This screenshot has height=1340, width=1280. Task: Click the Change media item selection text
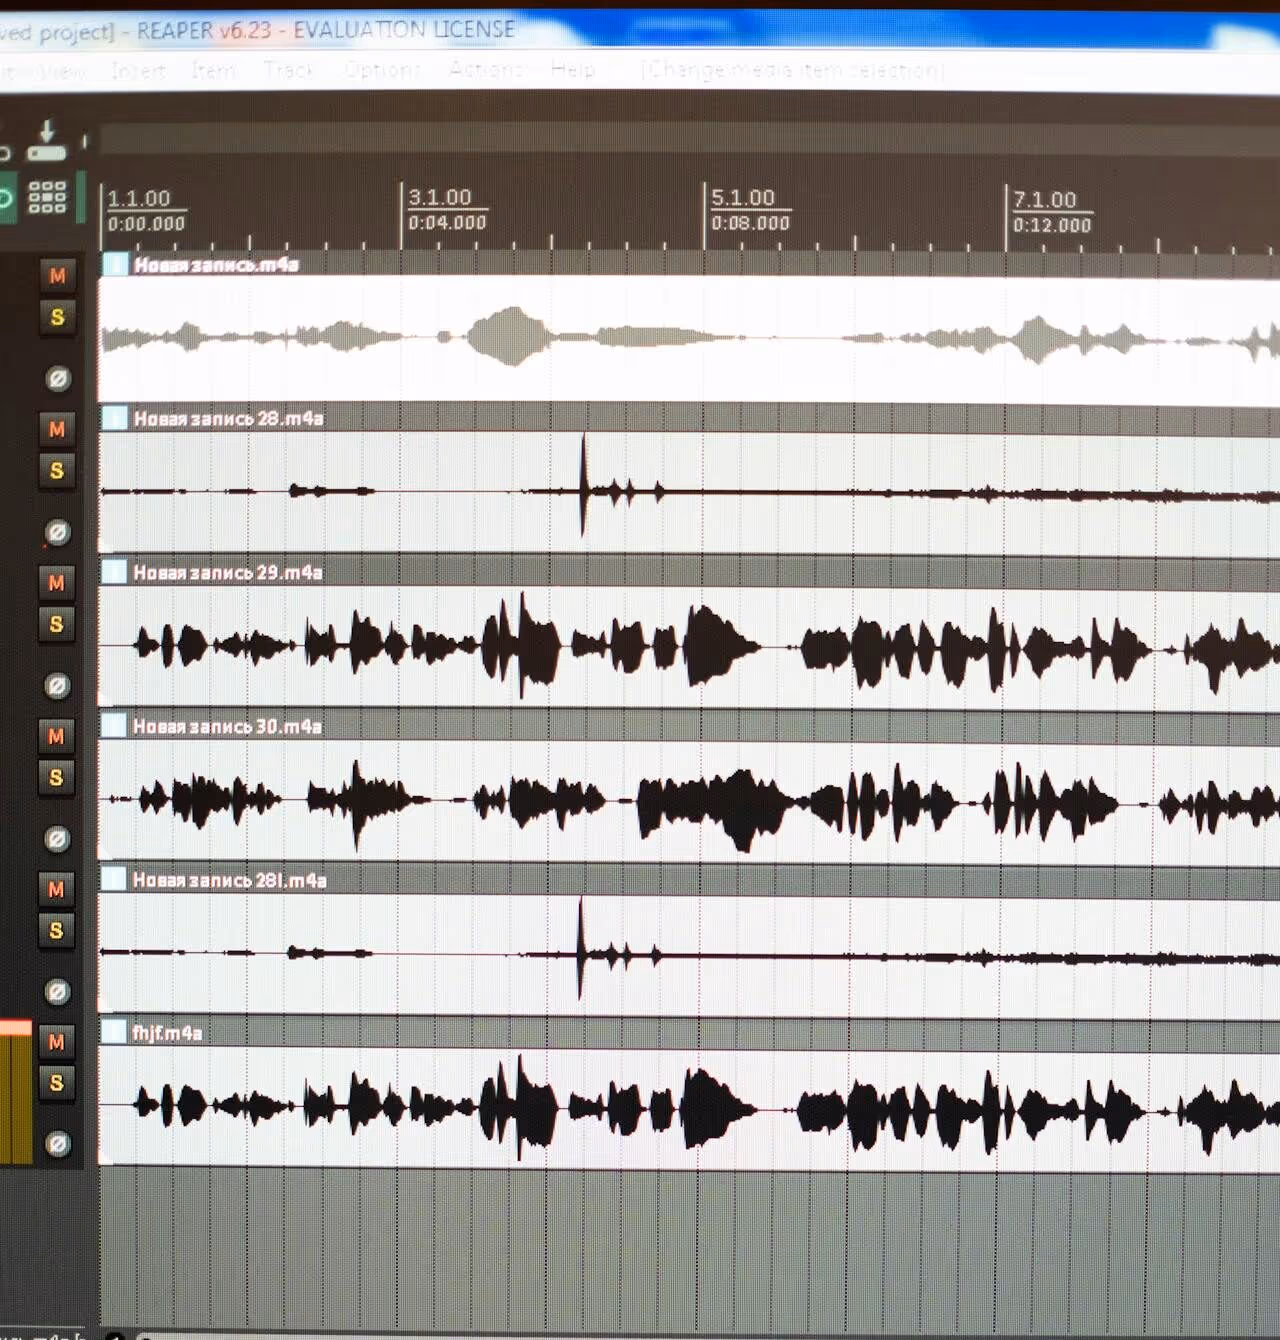click(x=793, y=70)
